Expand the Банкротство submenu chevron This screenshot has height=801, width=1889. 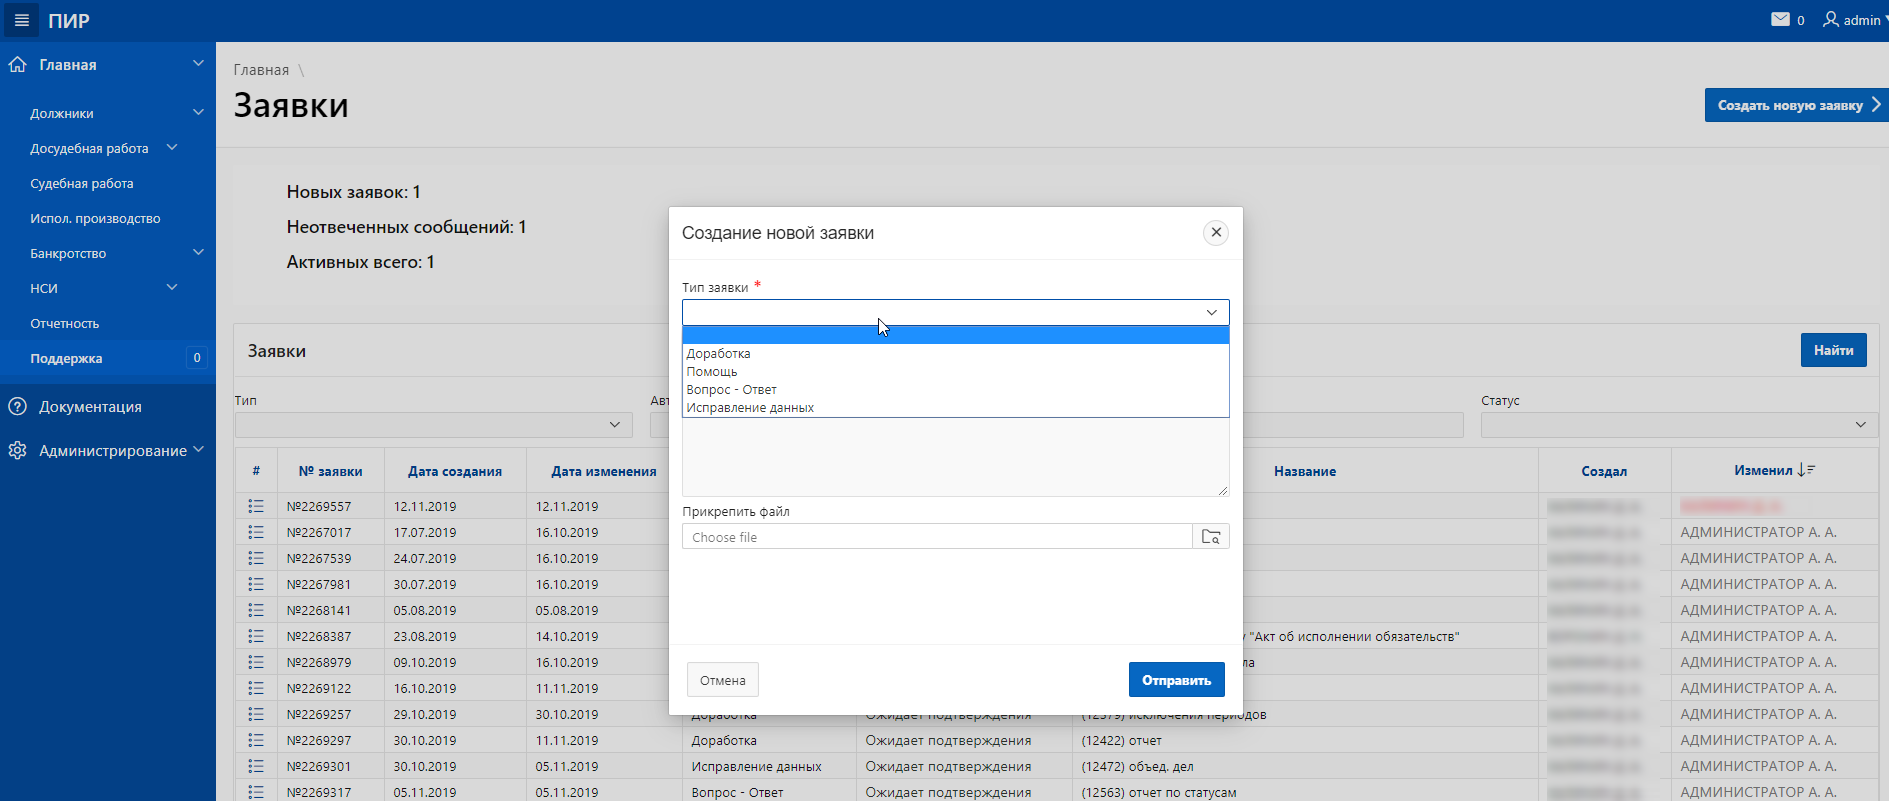(198, 252)
